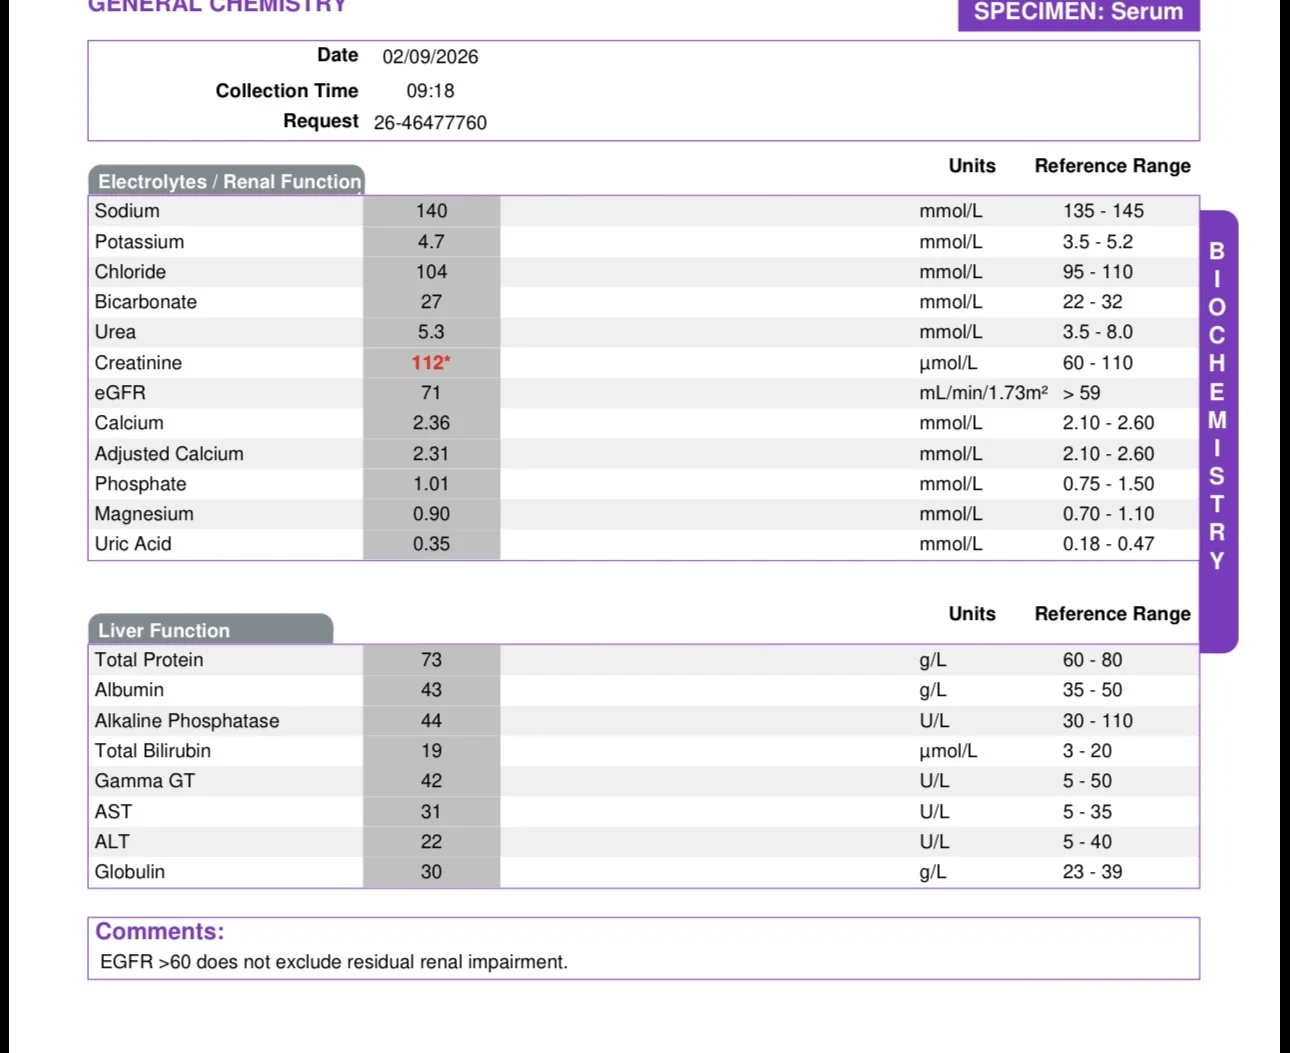Click the Albumin row label

point(129,690)
